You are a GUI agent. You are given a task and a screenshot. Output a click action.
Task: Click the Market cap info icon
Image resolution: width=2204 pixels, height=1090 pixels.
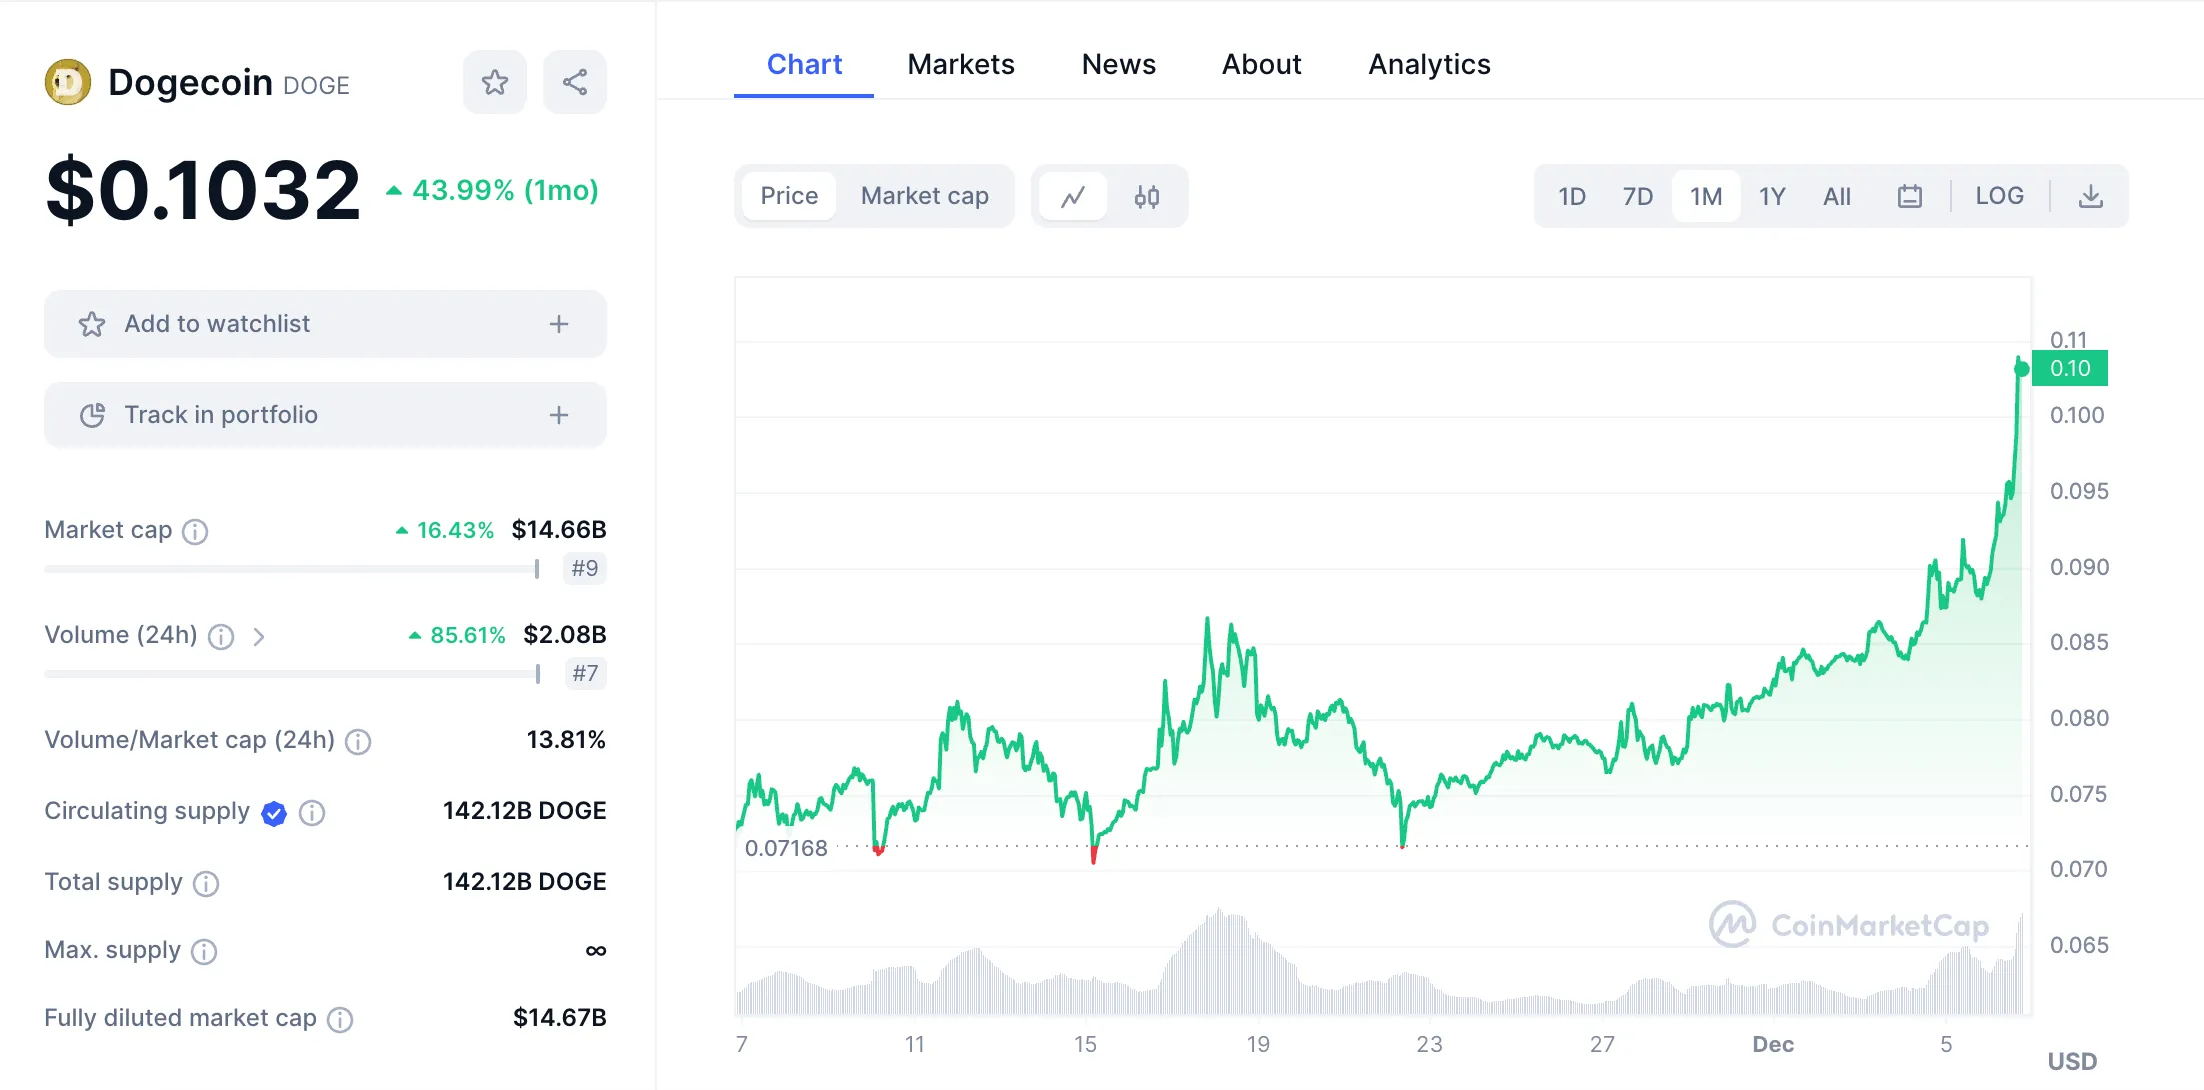pyautogui.click(x=194, y=531)
